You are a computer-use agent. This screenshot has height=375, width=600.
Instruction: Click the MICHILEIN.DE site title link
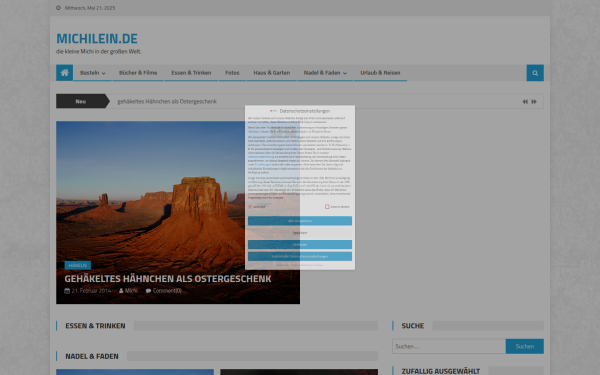coord(97,39)
